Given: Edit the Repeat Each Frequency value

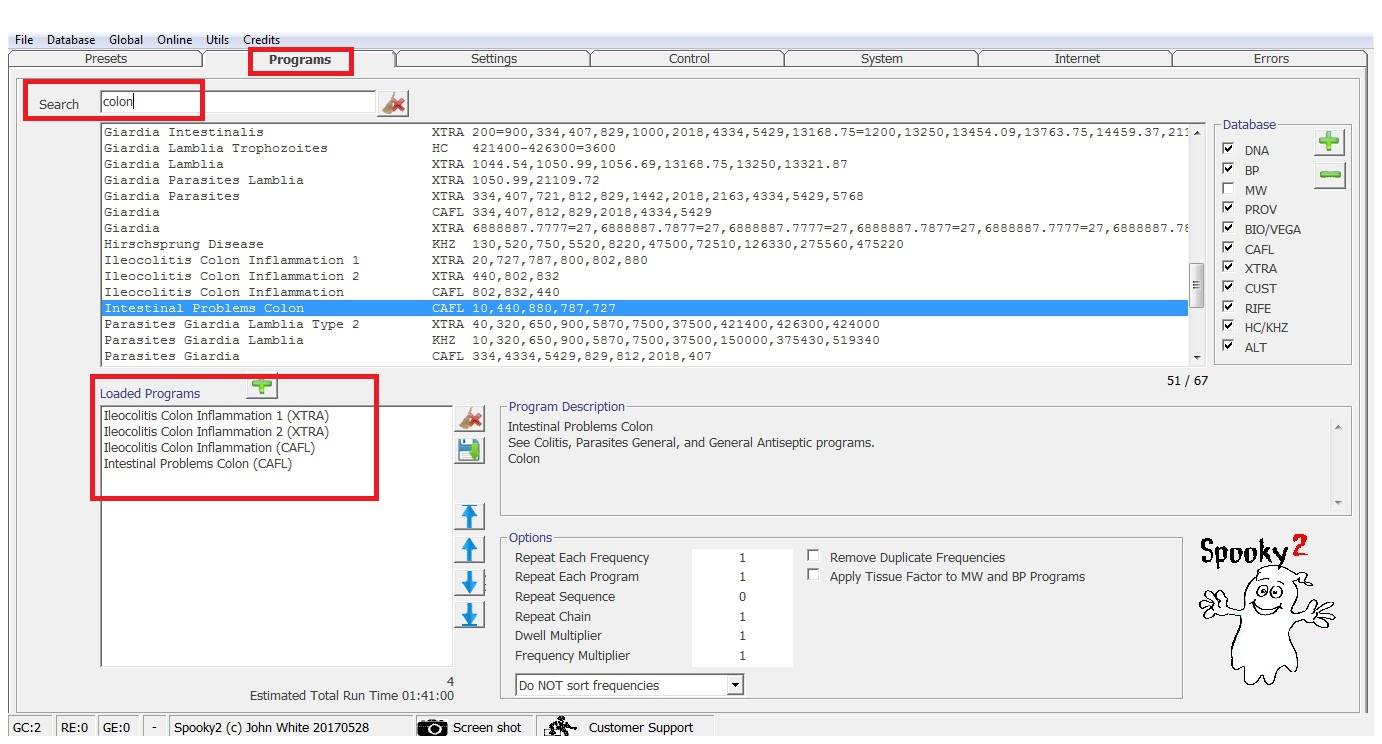Looking at the screenshot, I should [x=742, y=557].
